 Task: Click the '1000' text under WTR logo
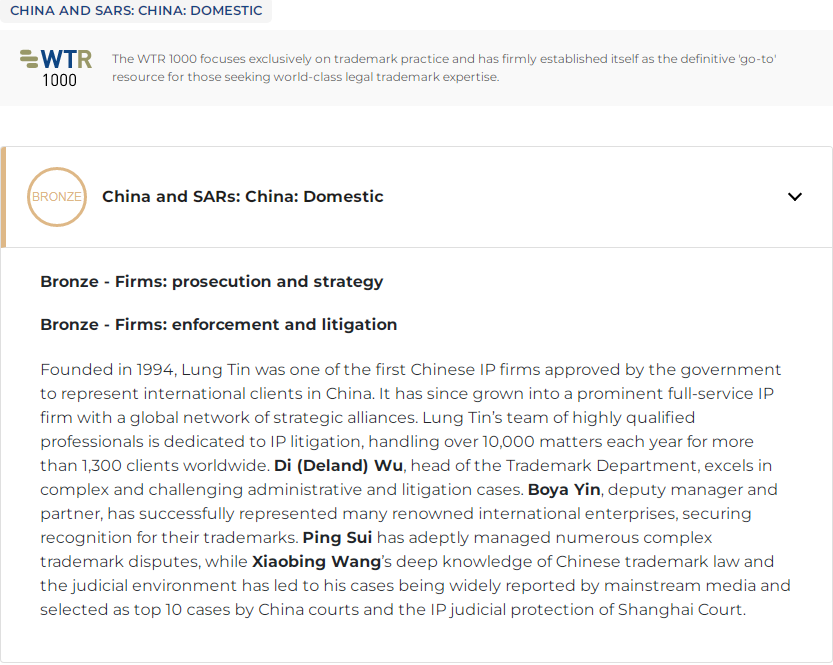tap(60, 80)
